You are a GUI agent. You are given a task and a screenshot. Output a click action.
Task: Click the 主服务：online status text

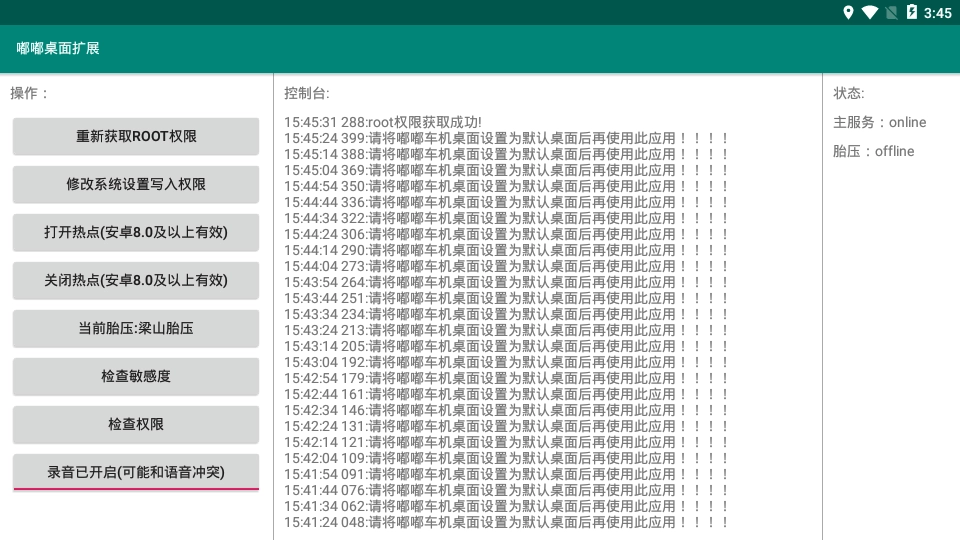(x=880, y=122)
